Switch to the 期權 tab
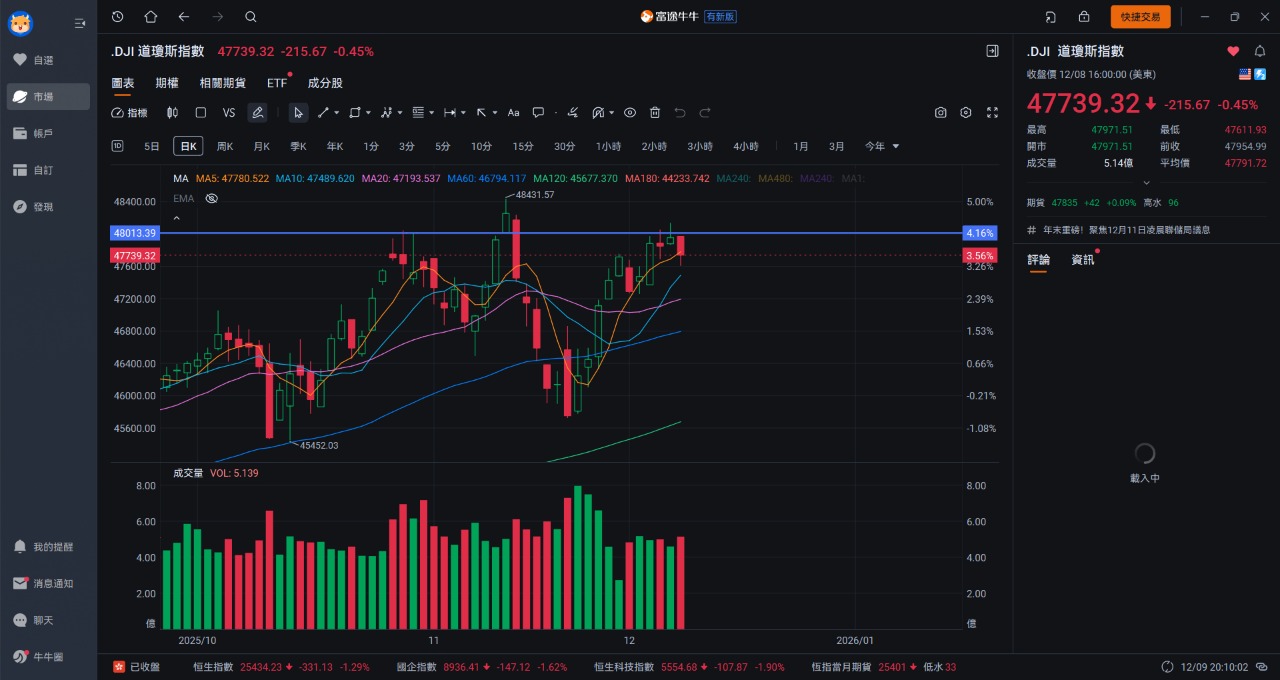The height and width of the screenshot is (680, 1280). pos(167,83)
